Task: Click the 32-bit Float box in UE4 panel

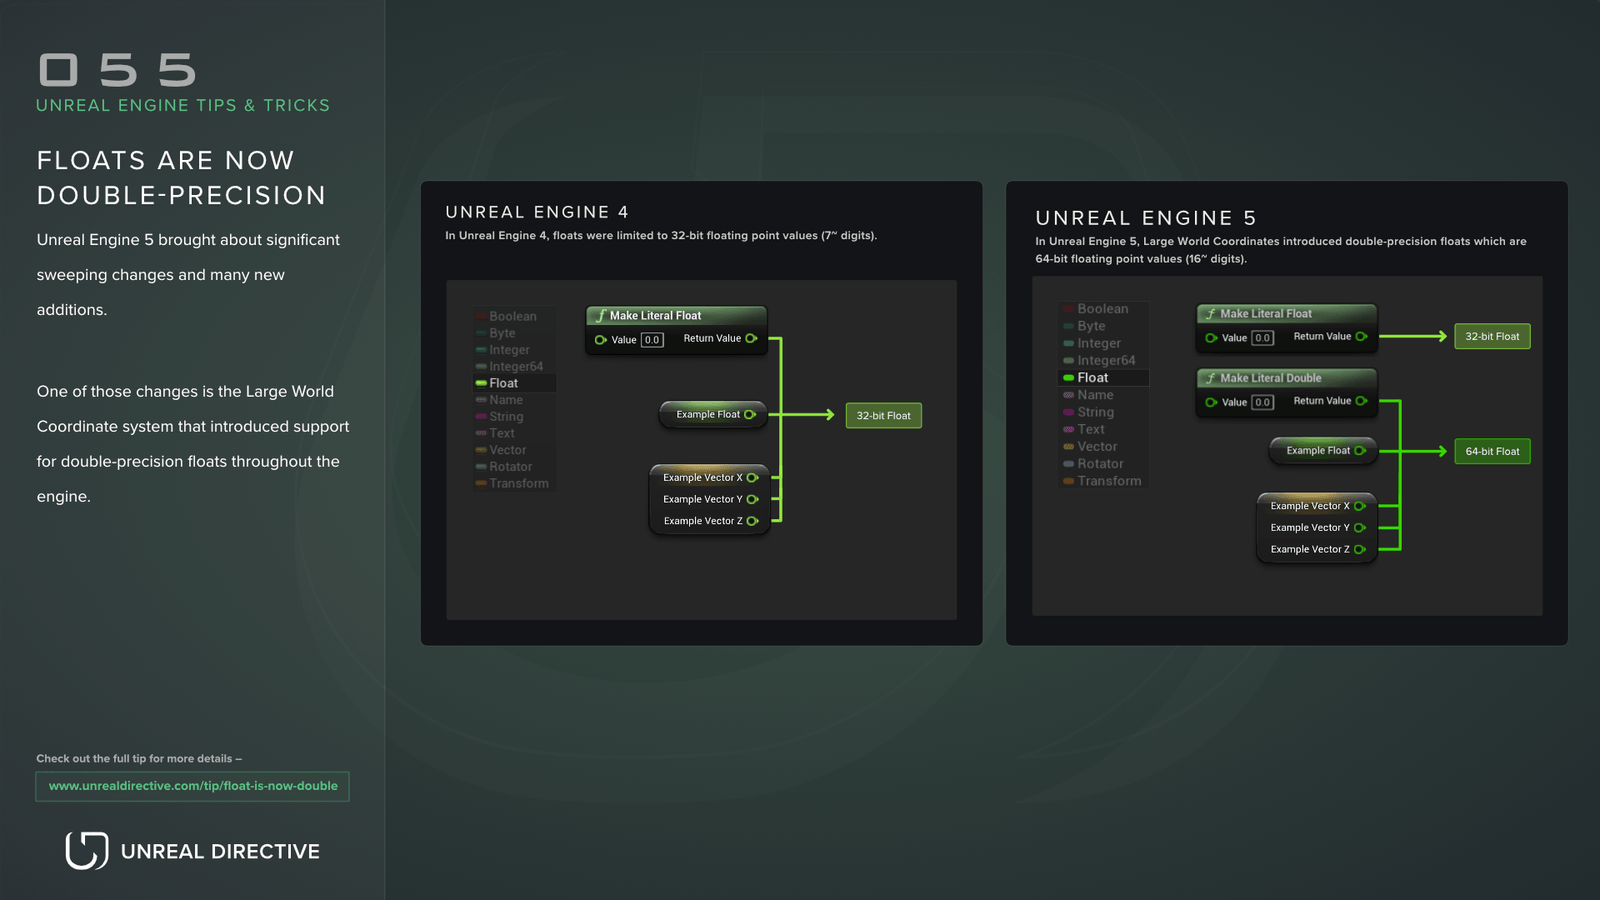Action: point(883,415)
